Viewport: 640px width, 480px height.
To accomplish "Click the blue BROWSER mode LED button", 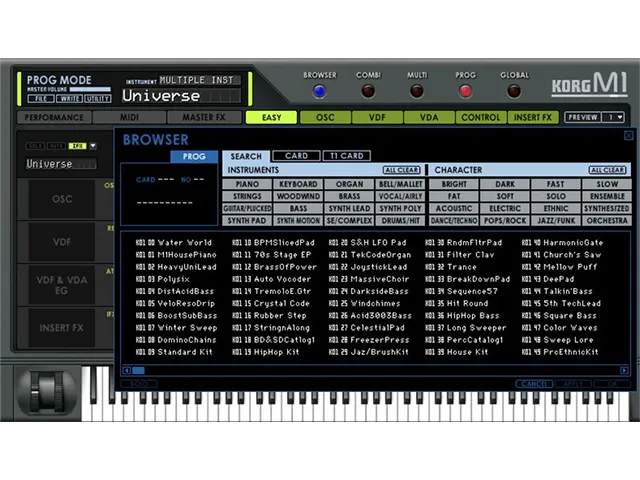I will click(x=320, y=91).
